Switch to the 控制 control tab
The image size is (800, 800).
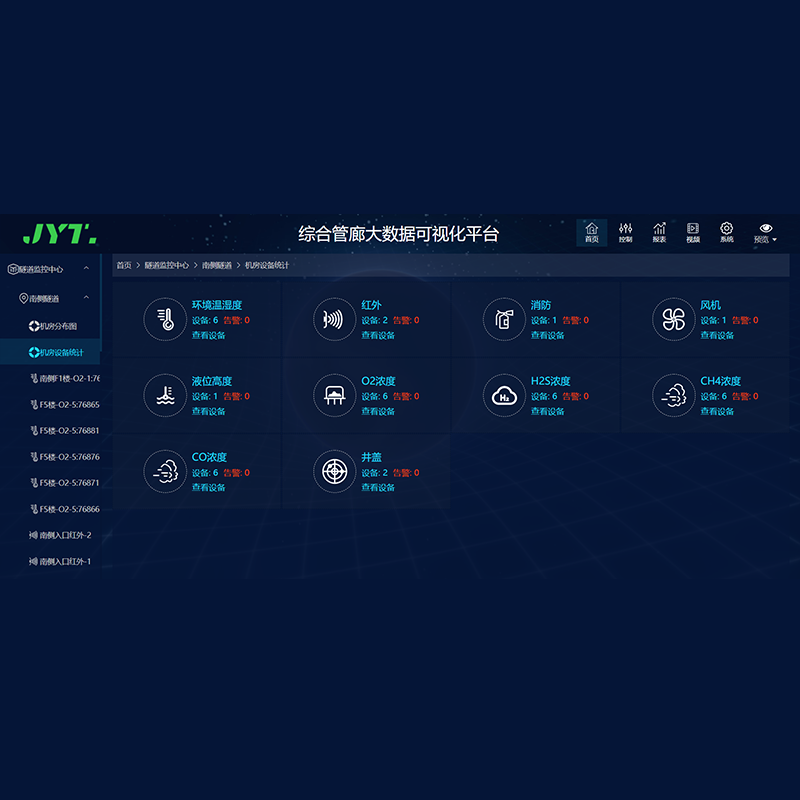click(625, 232)
